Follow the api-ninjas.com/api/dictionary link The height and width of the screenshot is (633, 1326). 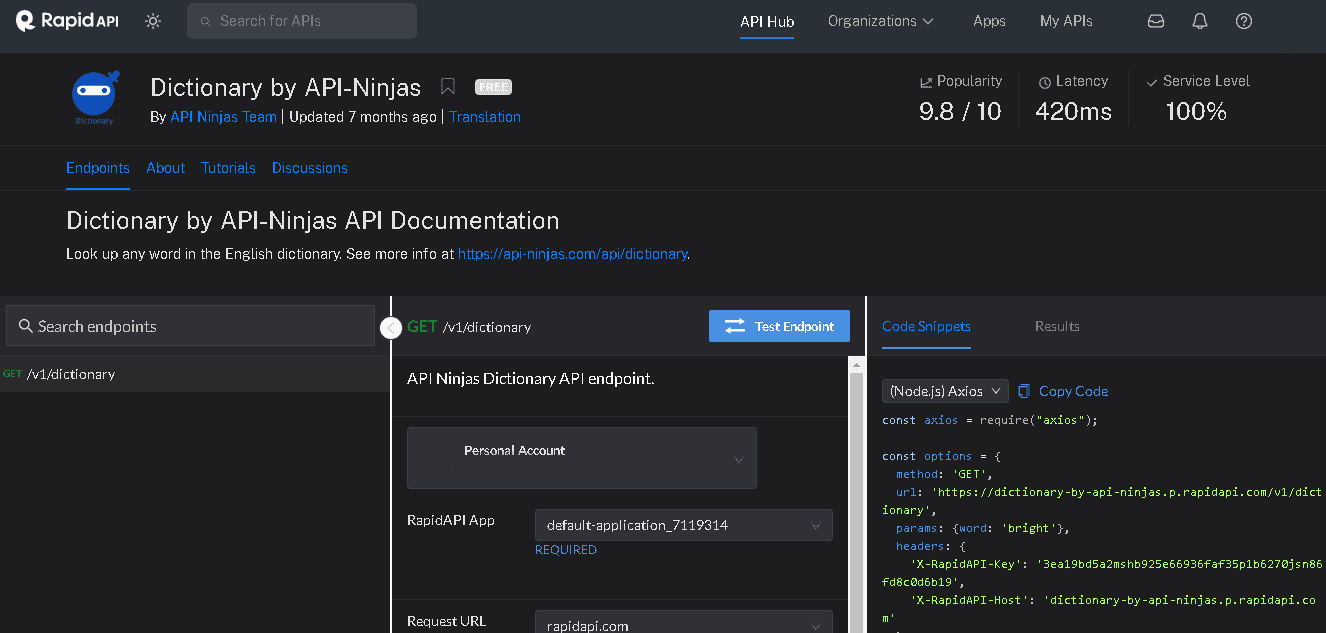(572, 254)
